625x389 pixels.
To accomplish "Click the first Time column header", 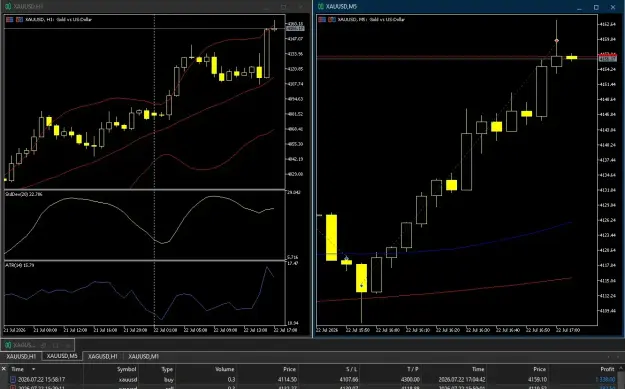I will (x=17, y=369).
